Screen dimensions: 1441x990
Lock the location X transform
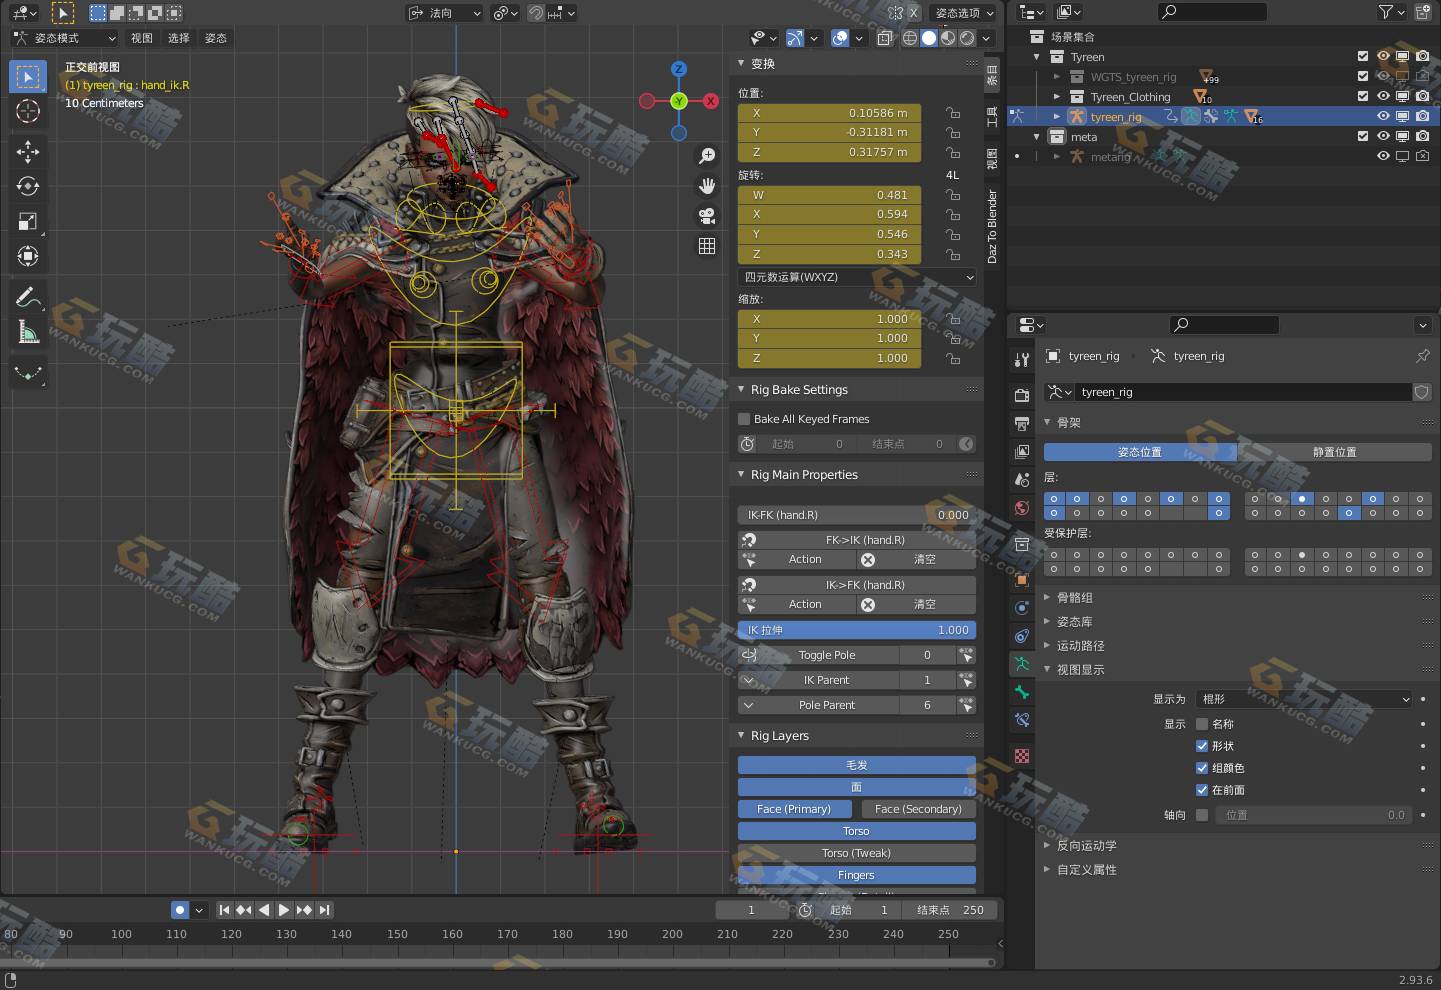click(953, 113)
